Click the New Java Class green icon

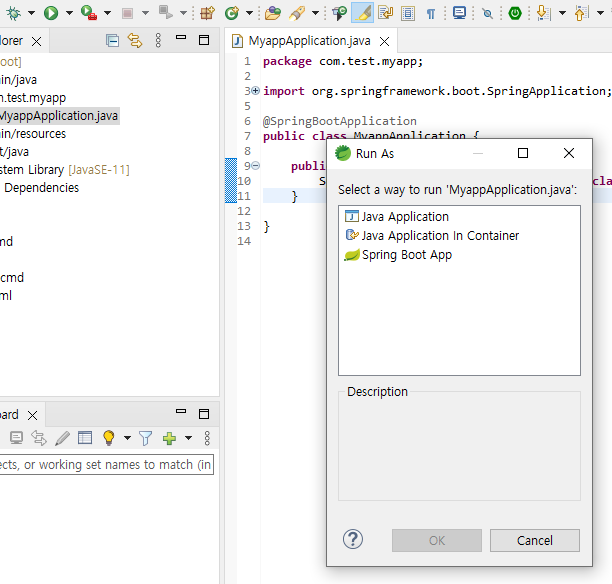[232, 13]
